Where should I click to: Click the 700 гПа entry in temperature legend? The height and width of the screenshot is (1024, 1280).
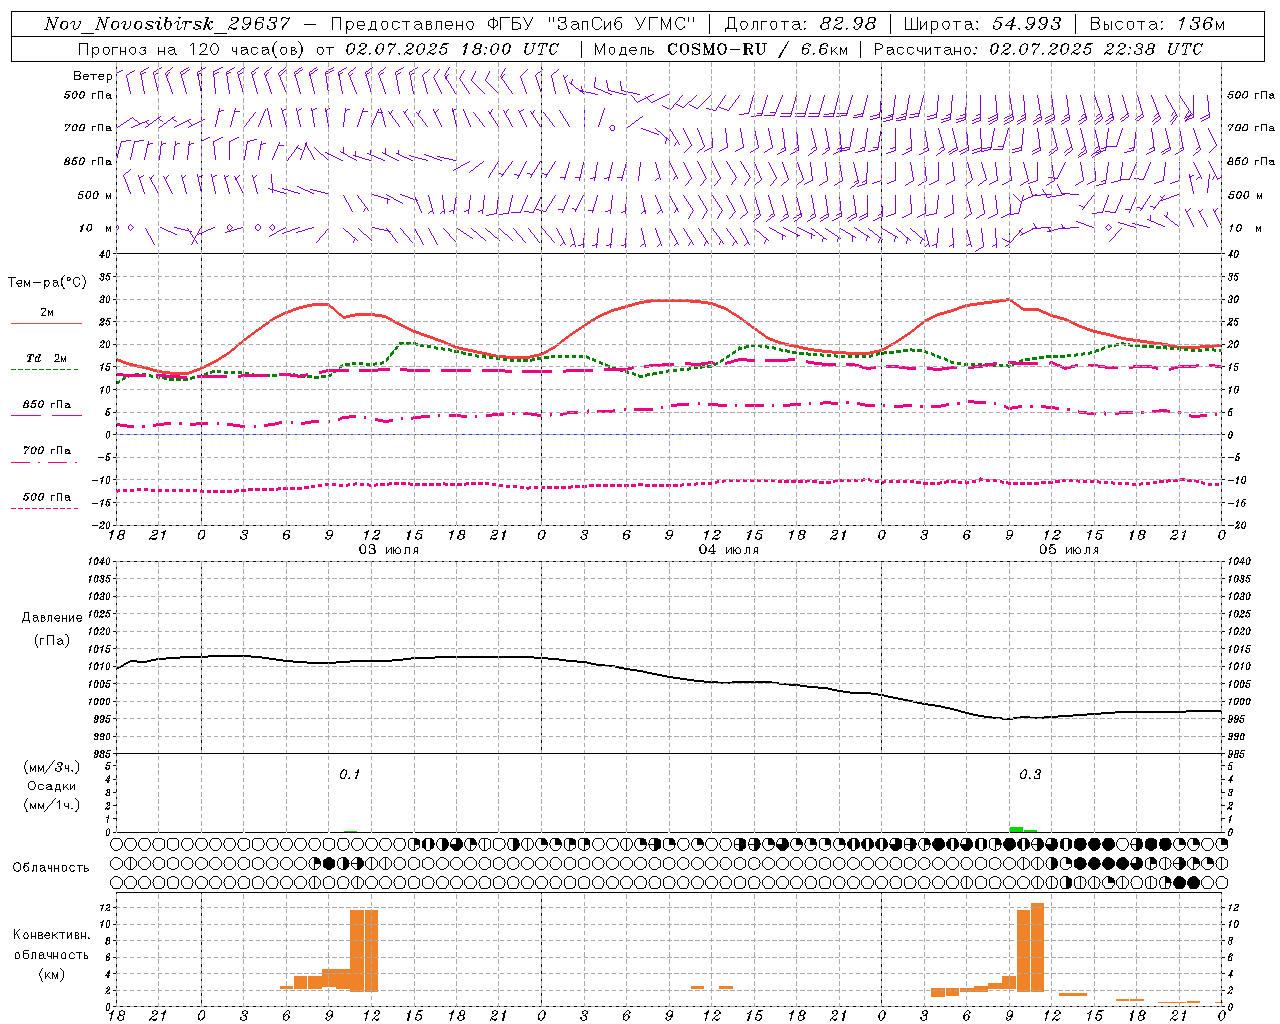(x=46, y=454)
